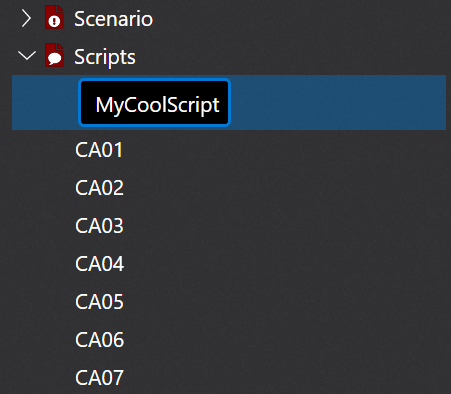The image size is (451, 394).
Task: Click the Scripts speech-bubble file icon
Action: (54, 55)
